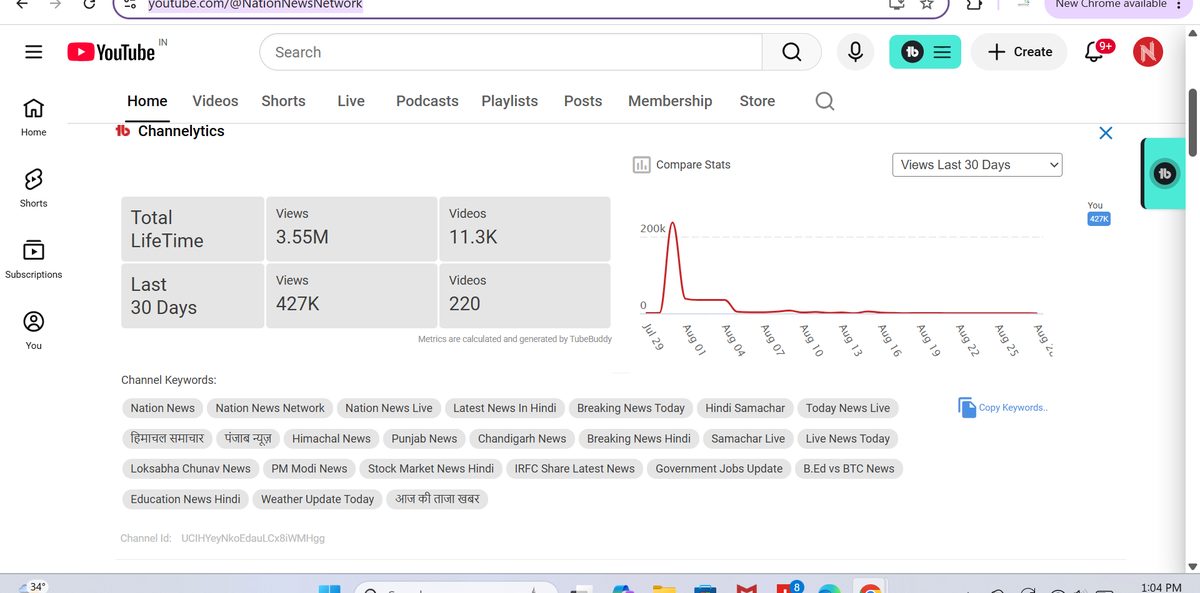The width and height of the screenshot is (1200, 593).
Task: Switch to the Podcasts channel tab
Action: point(427,101)
